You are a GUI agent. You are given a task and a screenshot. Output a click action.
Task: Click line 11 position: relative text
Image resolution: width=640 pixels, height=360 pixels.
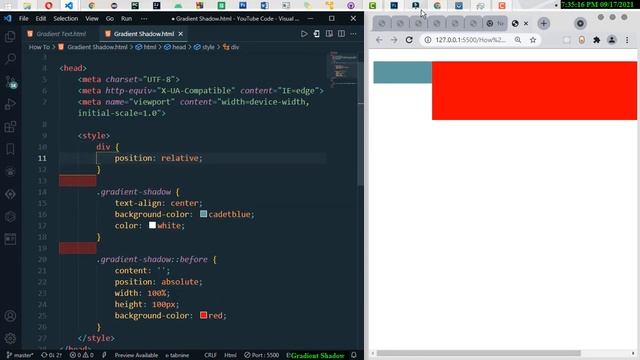coord(158,158)
